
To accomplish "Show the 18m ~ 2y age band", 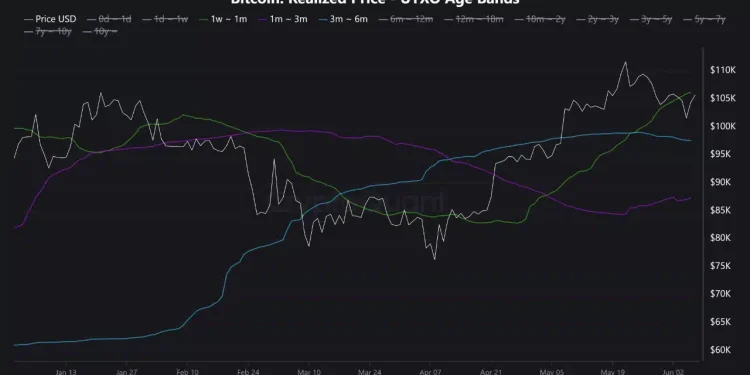I will (540, 19).
